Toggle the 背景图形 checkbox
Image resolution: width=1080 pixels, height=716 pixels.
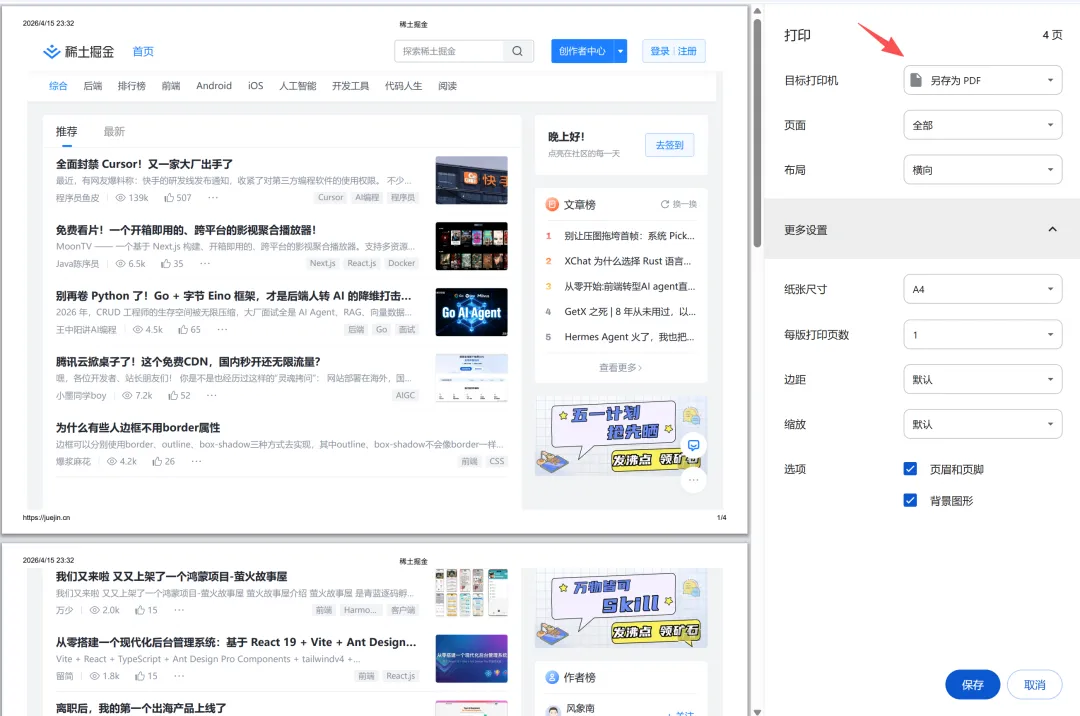[910, 501]
